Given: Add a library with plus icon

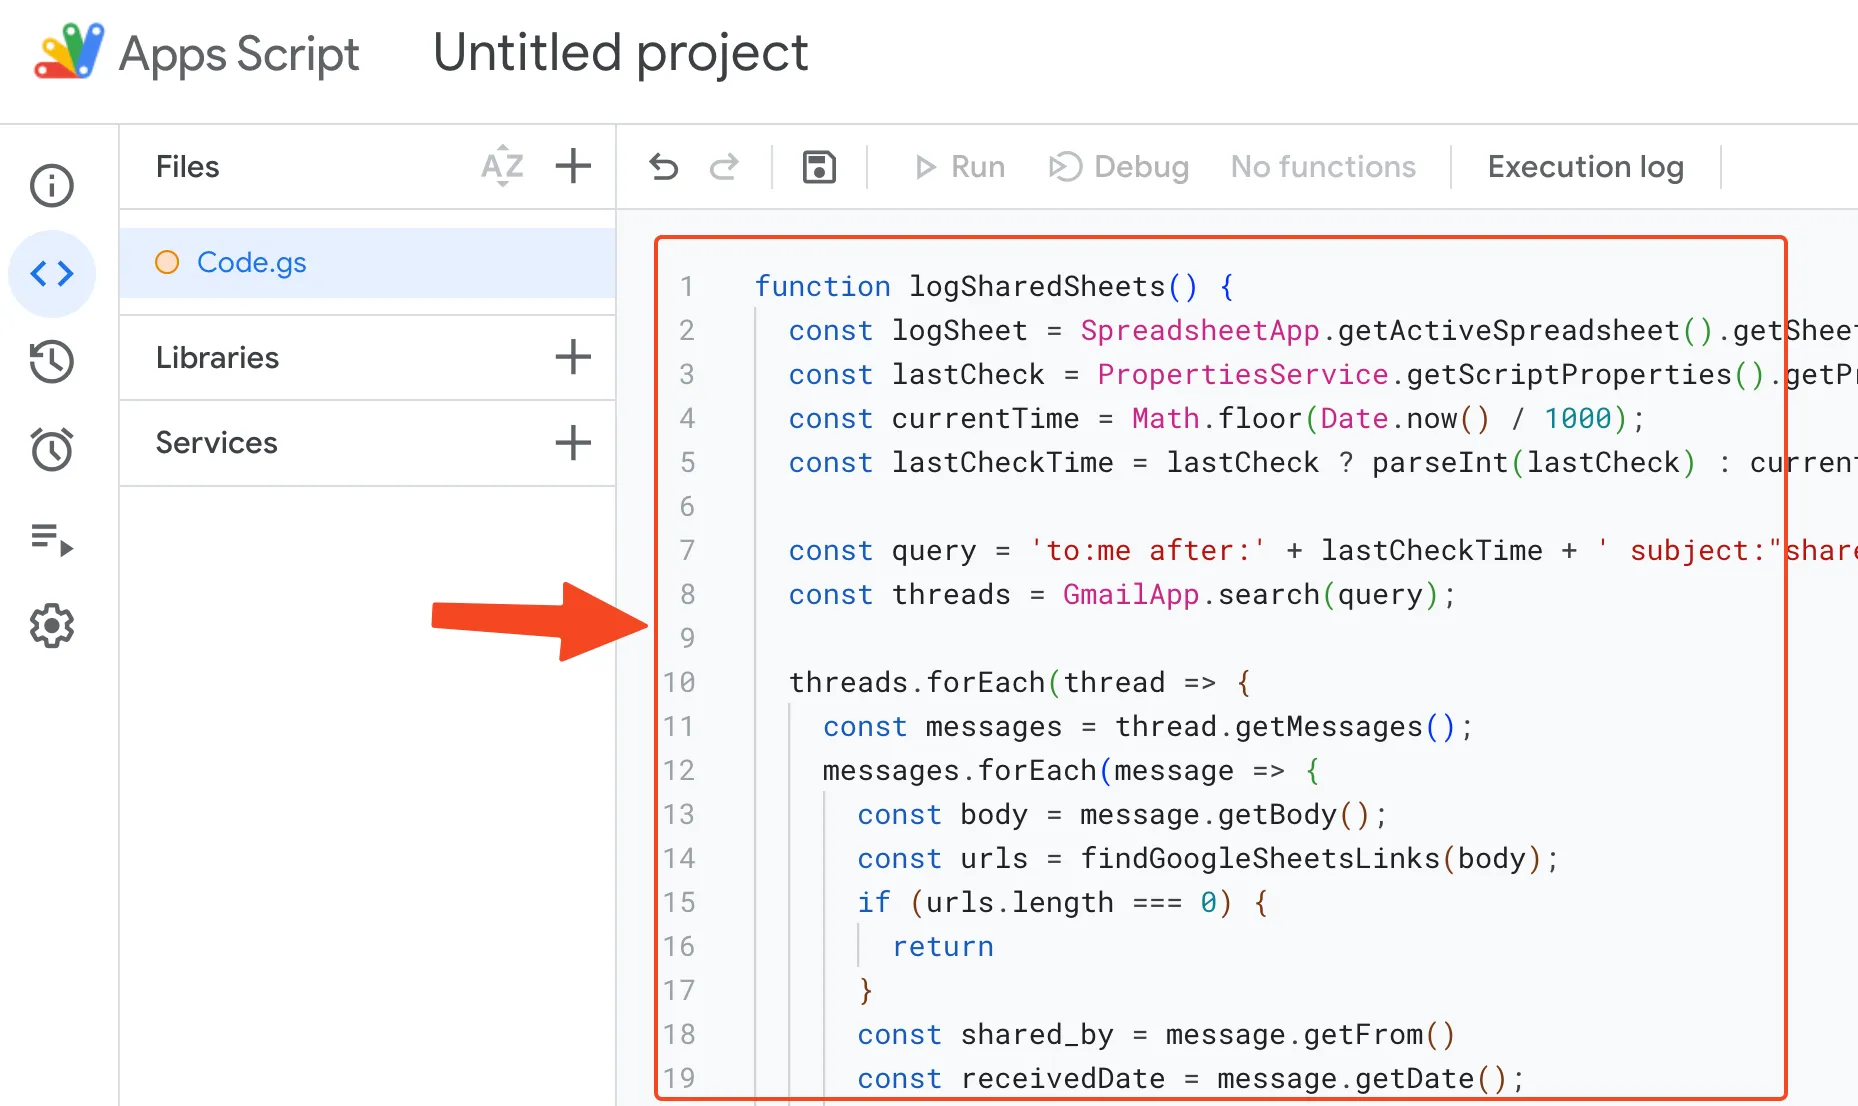Looking at the screenshot, I should (x=573, y=357).
